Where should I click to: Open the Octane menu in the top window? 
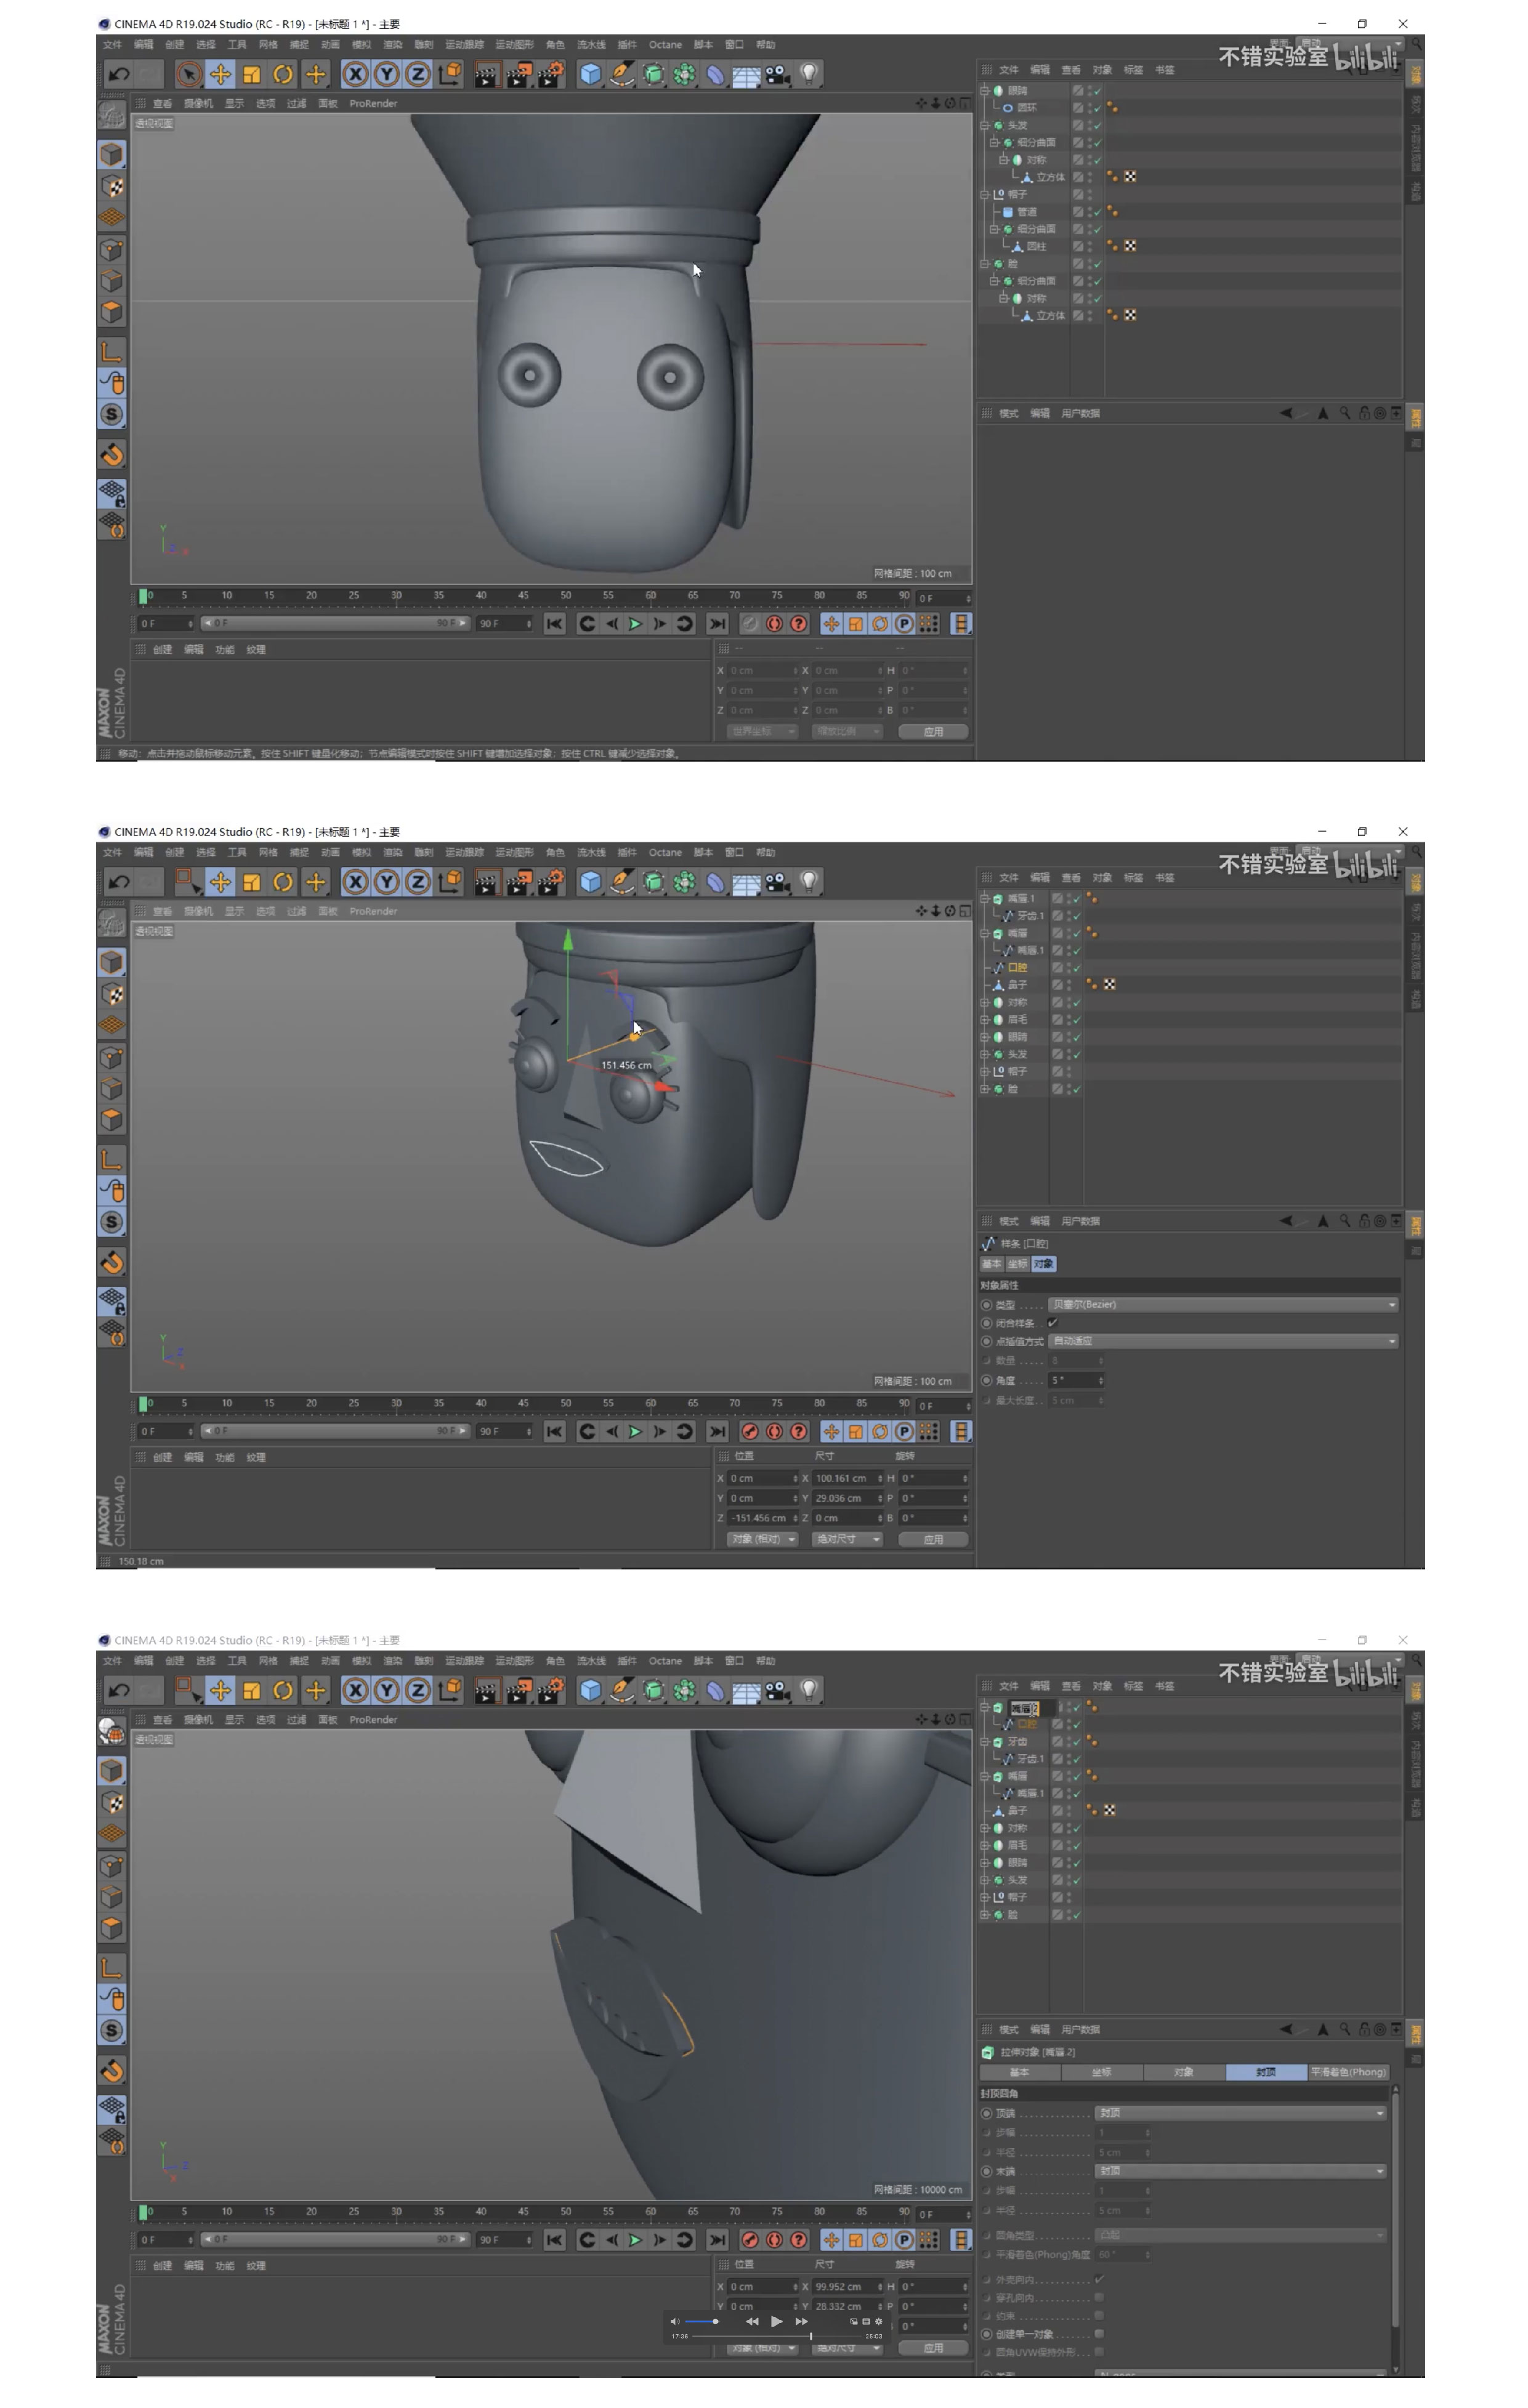(665, 45)
